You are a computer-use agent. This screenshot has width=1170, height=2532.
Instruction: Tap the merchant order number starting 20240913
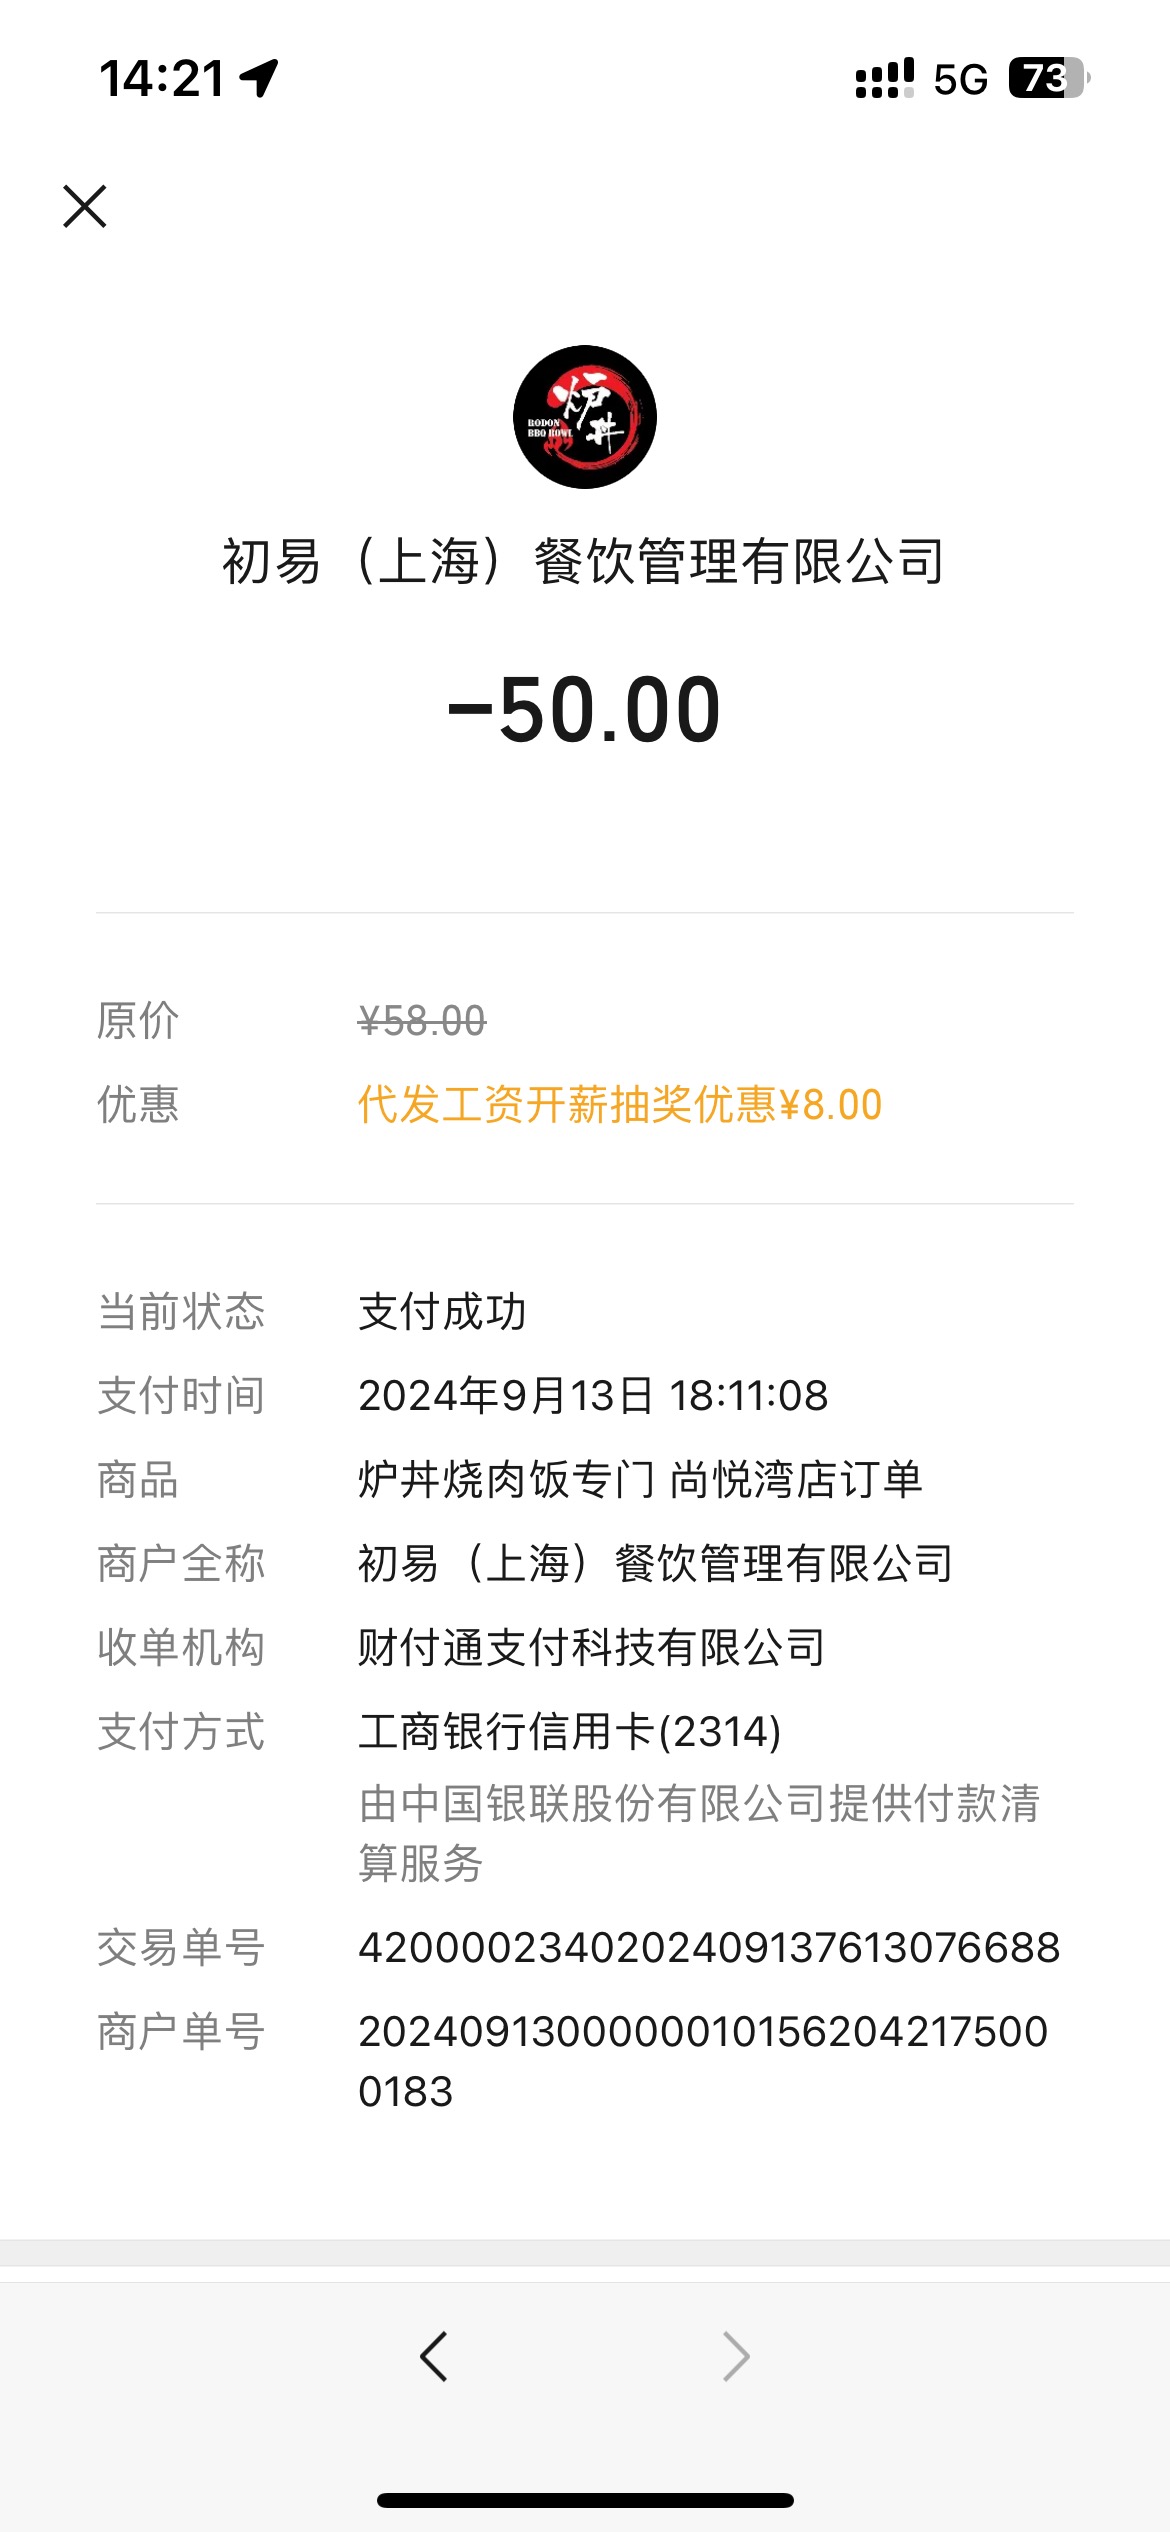(703, 2061)
